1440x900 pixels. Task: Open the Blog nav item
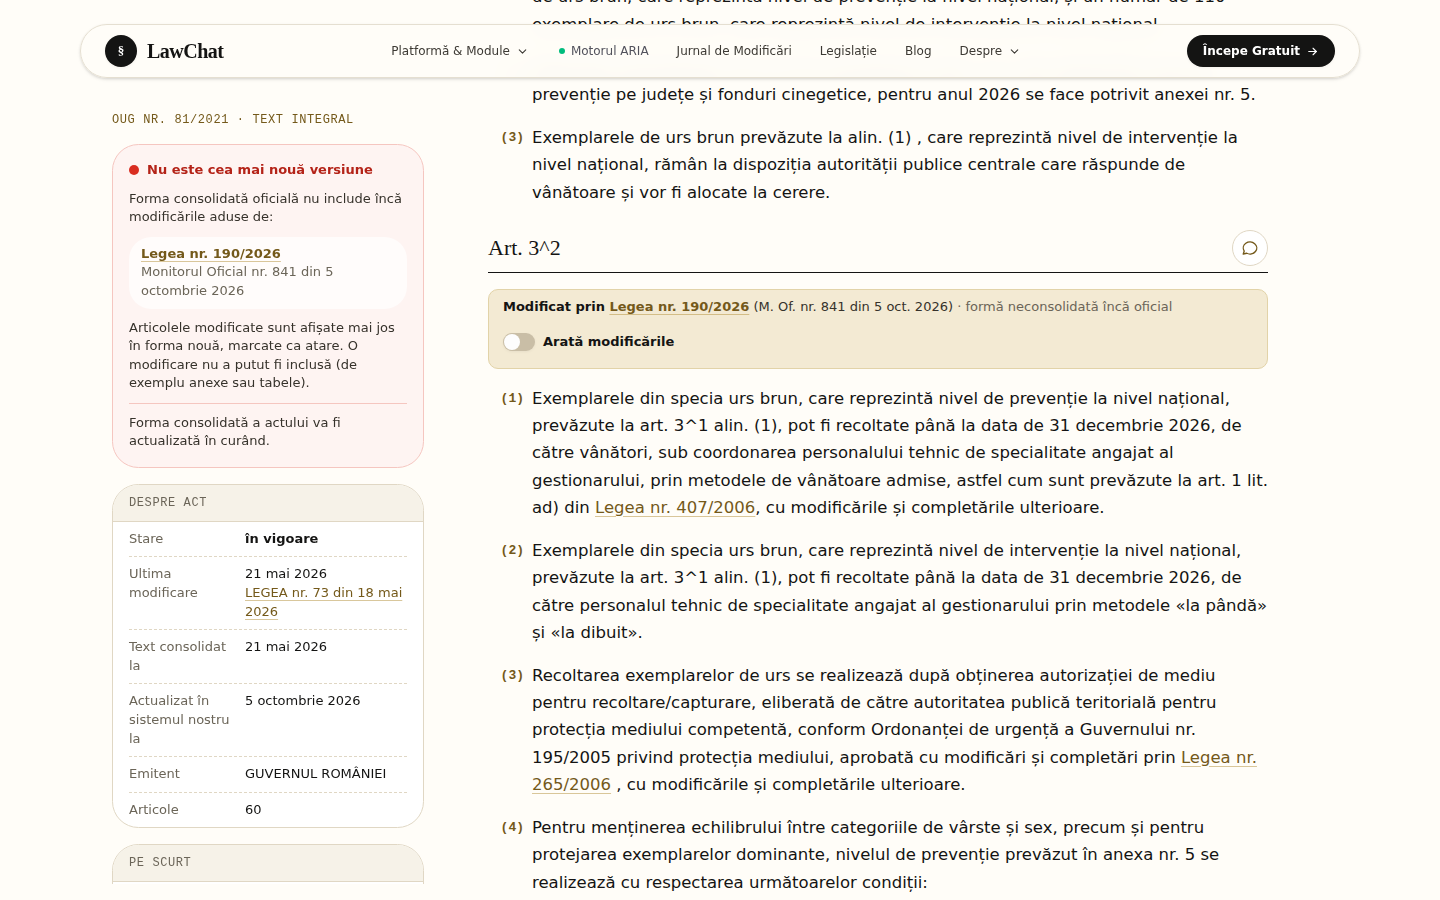918,51
